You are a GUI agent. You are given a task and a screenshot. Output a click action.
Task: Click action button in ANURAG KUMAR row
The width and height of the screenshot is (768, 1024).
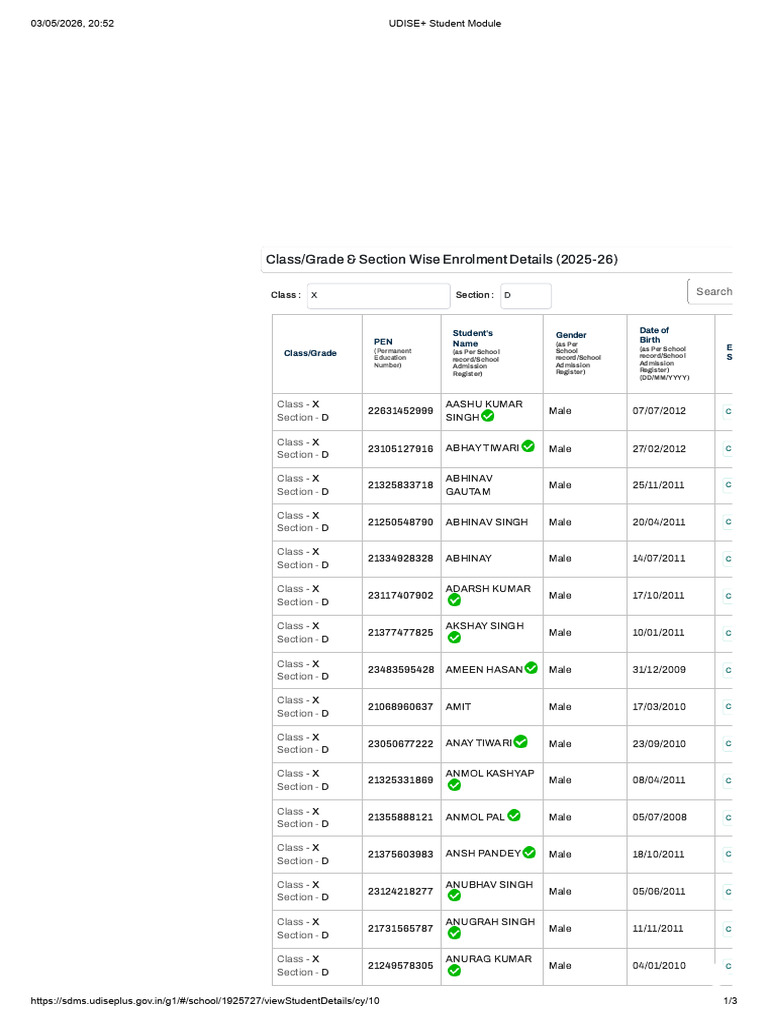click(x=727, y=966)
